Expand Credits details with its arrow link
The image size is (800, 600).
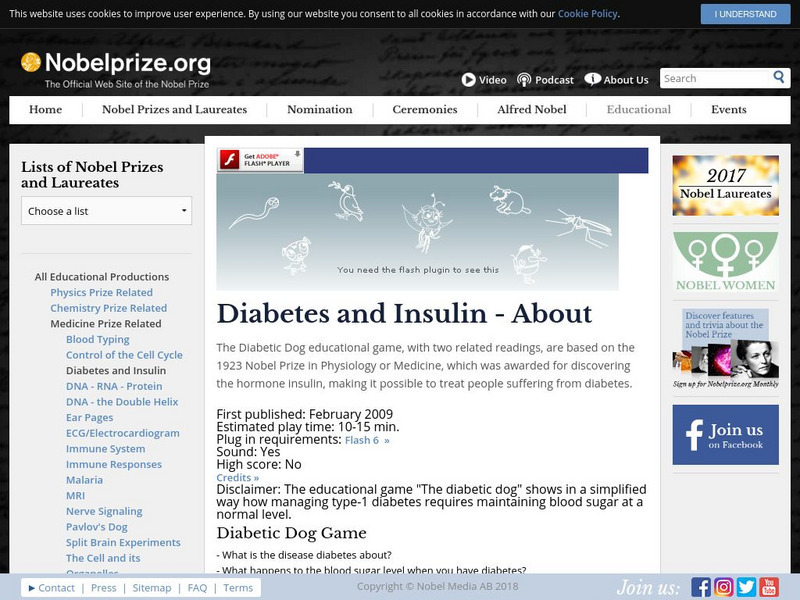239,477
